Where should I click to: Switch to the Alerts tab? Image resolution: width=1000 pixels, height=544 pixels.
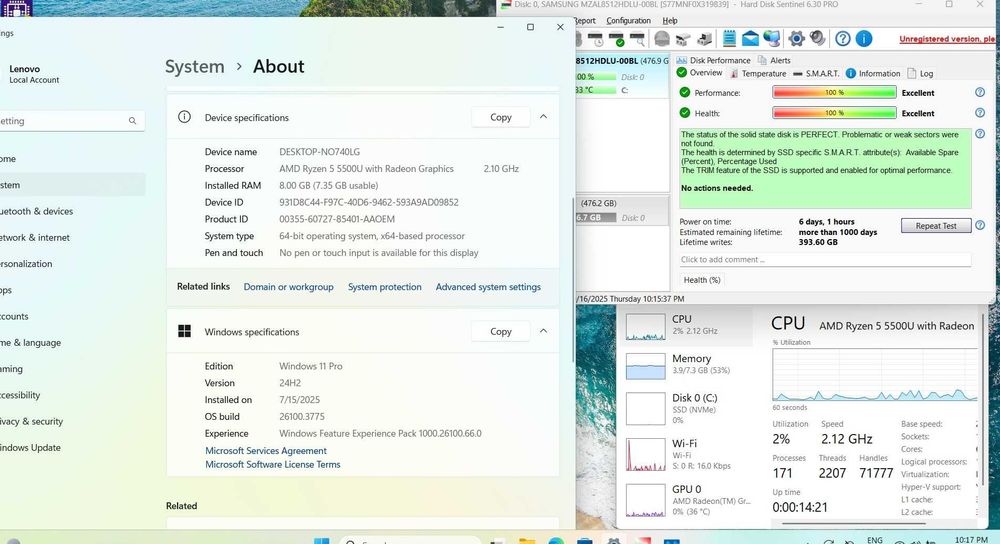pos(774,60)
